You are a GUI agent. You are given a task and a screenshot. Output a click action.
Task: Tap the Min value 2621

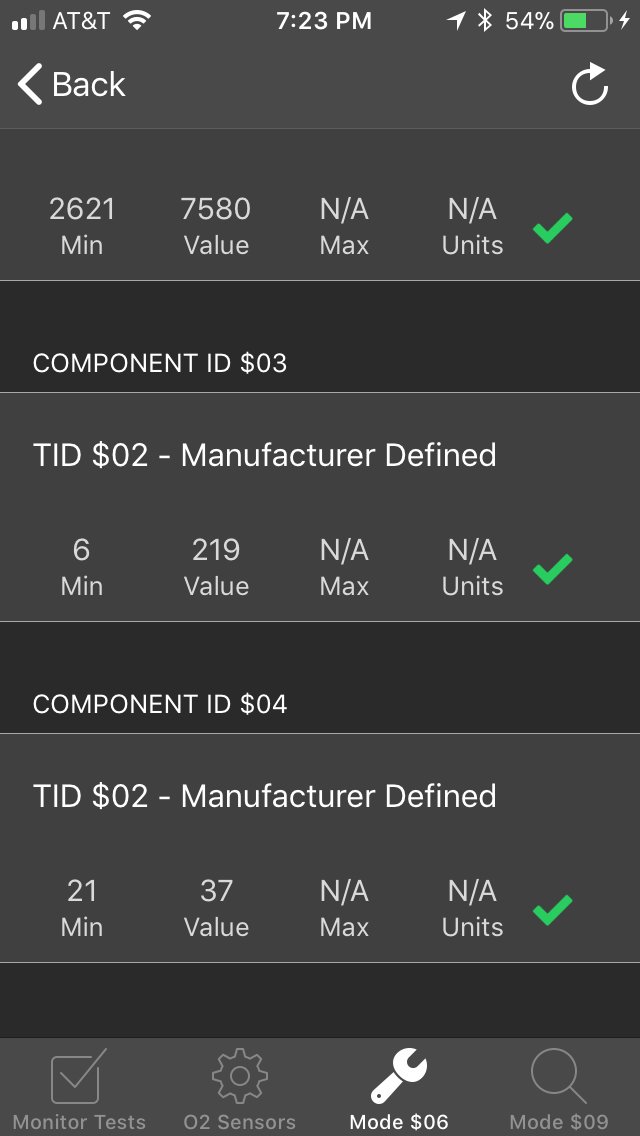(x=82, y=209)
